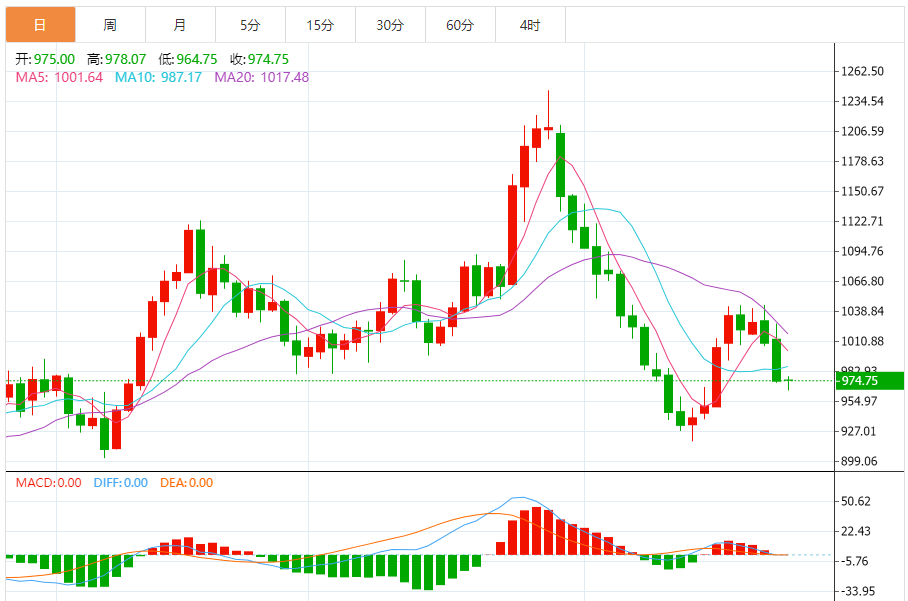Click the 22.43 MACD axis label

pos(856,532)
